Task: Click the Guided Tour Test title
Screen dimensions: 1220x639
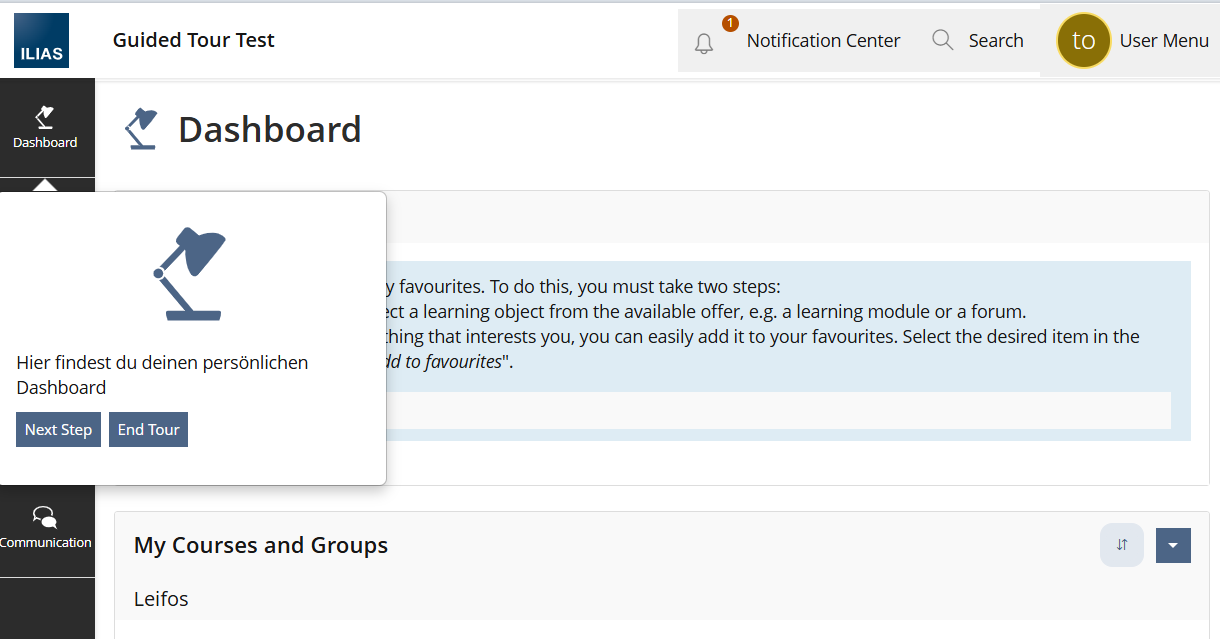Action: 194,40
